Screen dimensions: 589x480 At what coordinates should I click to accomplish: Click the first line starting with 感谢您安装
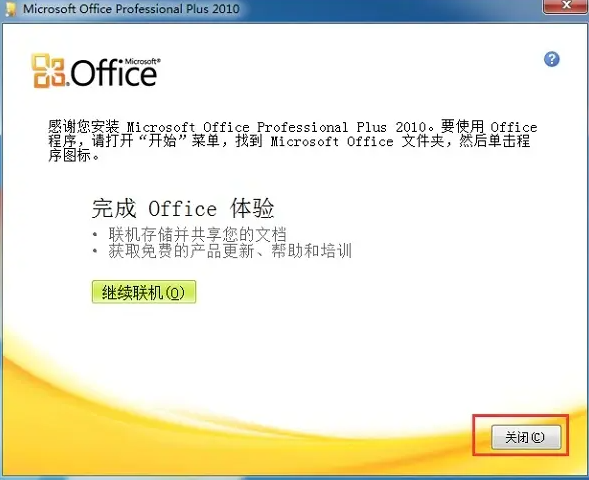(293, 127)
